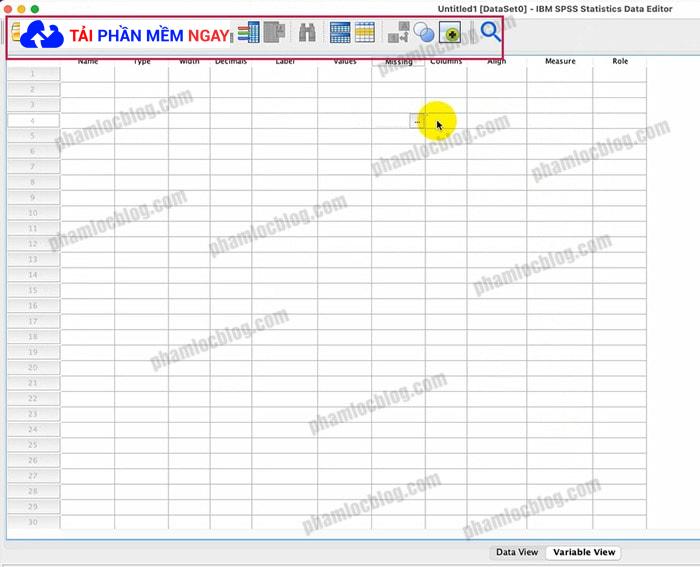Switch to the Data View tab

point(517,552)
